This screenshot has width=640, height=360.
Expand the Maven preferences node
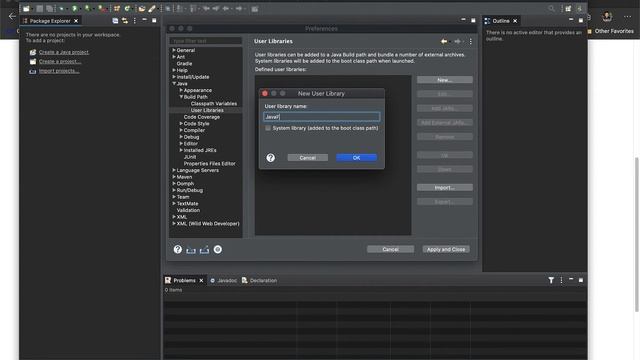point(174,177)
